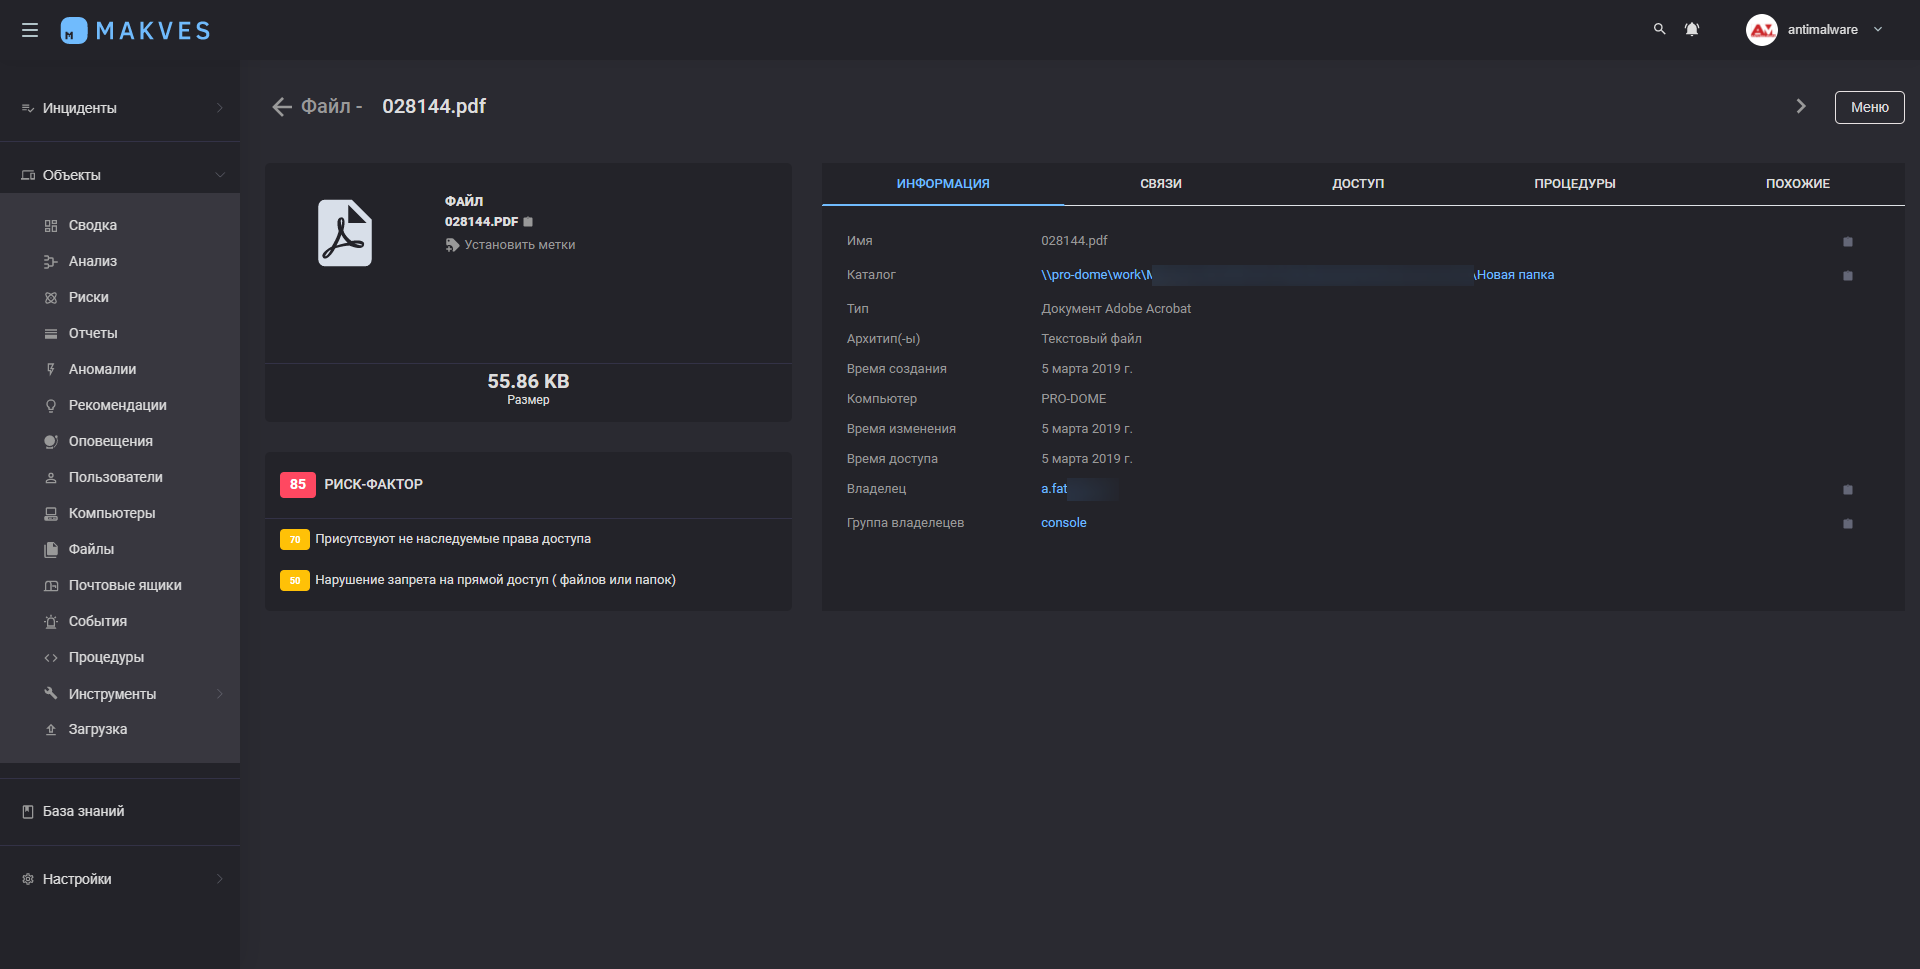Image resolution: width=1920 pixels, height=969 pixels.
Task: Click the large PDF file icon
Action: click(345, 233)
